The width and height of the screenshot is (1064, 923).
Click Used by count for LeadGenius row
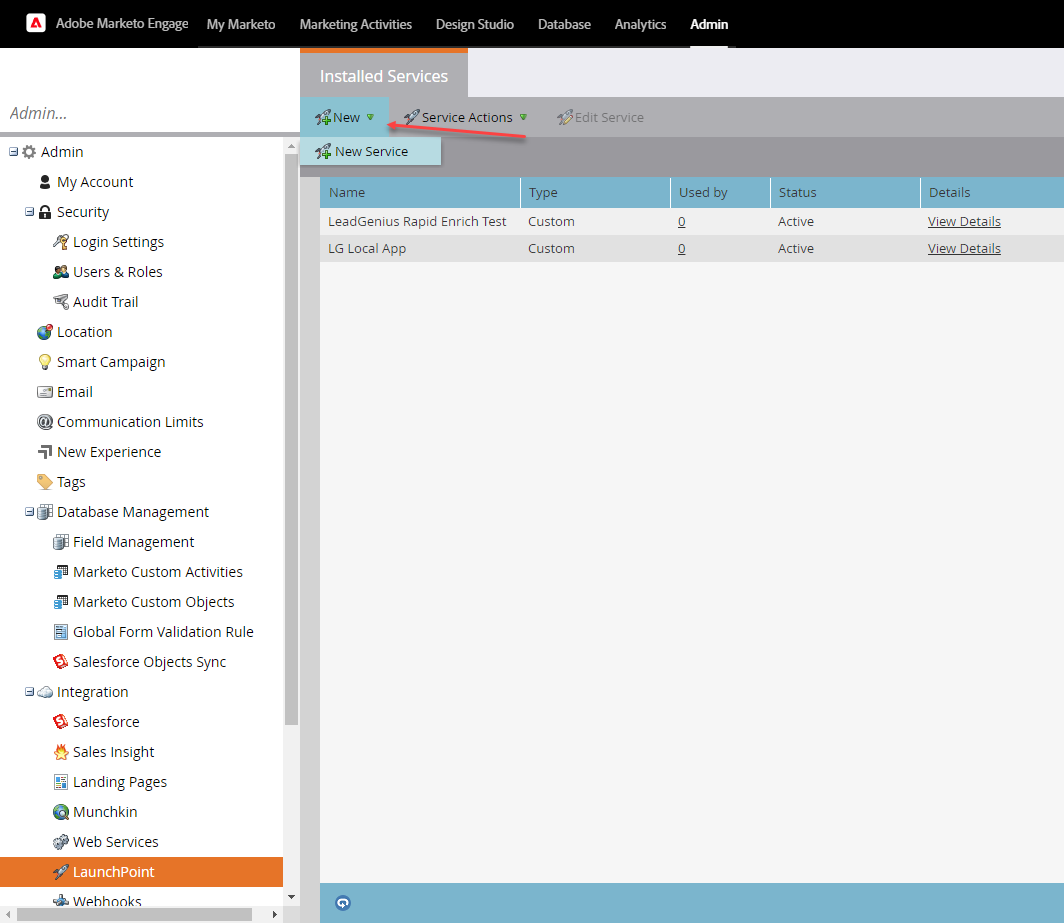pyautogui.click(x=681, y=221)
